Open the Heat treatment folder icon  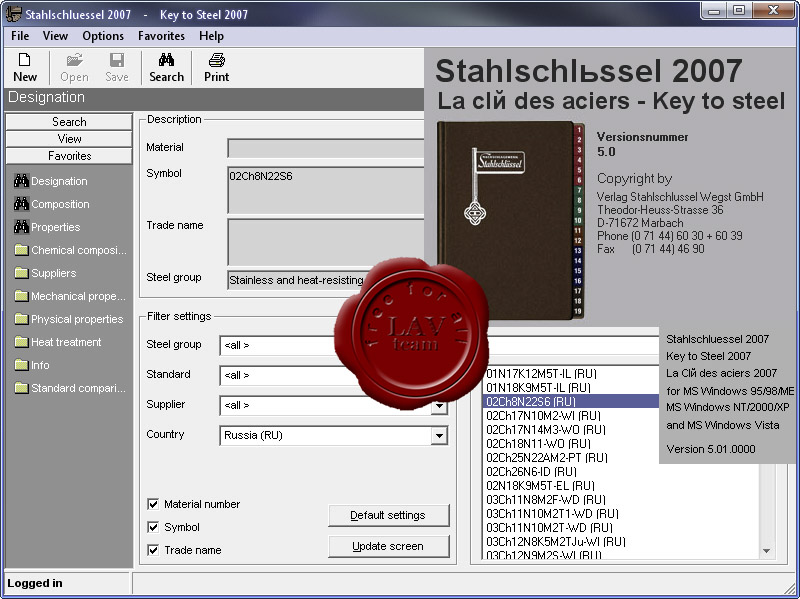click(x=21, y=342)
